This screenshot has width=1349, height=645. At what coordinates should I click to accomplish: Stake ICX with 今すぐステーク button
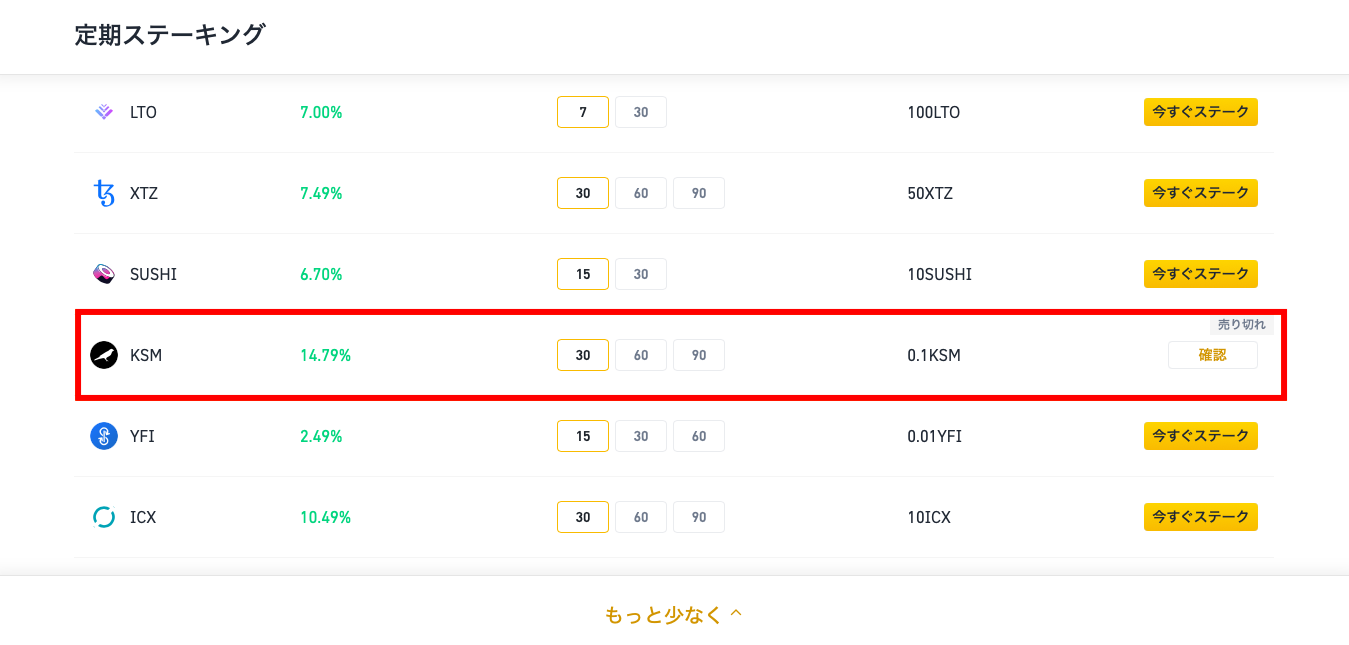[1201, 517]
